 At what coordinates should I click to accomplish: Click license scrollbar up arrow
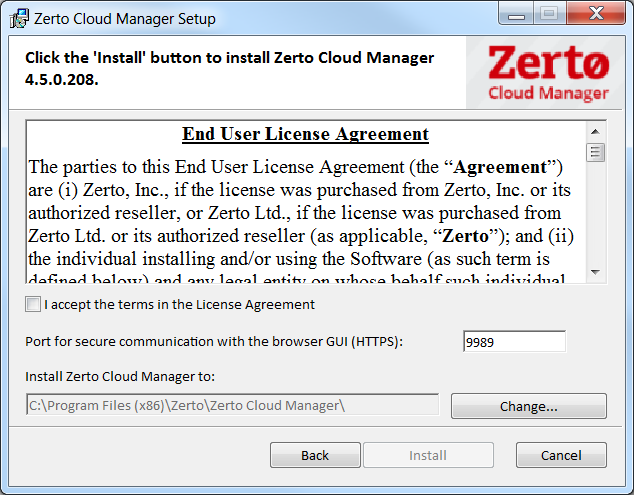click(x=595, y=131)
